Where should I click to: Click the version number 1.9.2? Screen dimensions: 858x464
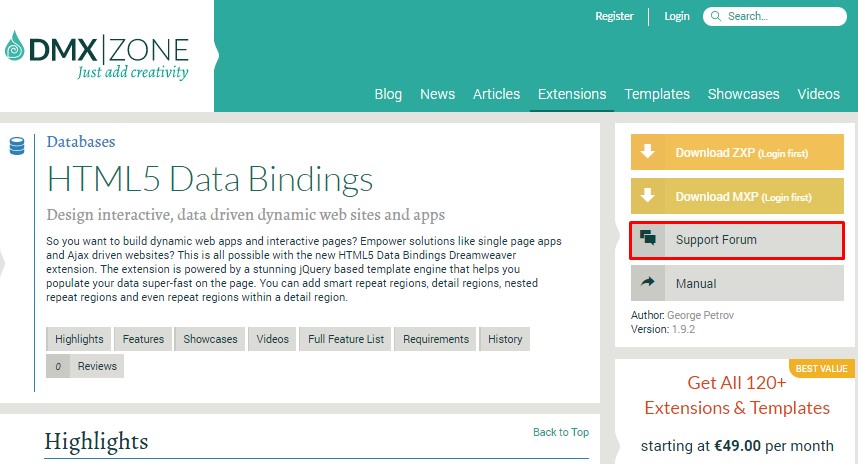coord(683,329)
